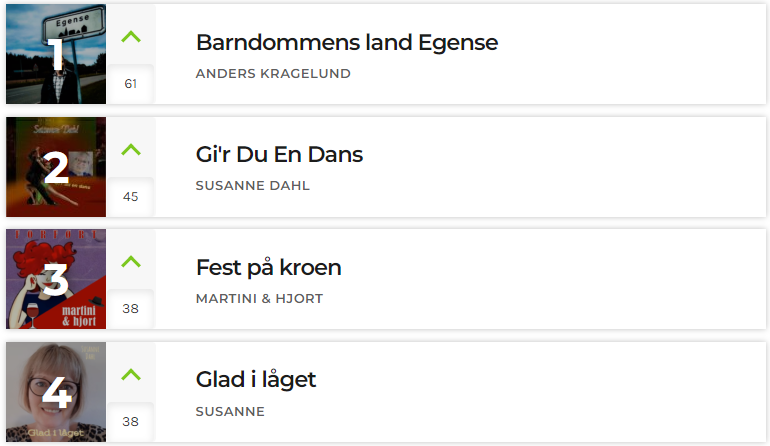Open Susanne Dahl dancers album cover

[56, 167]
